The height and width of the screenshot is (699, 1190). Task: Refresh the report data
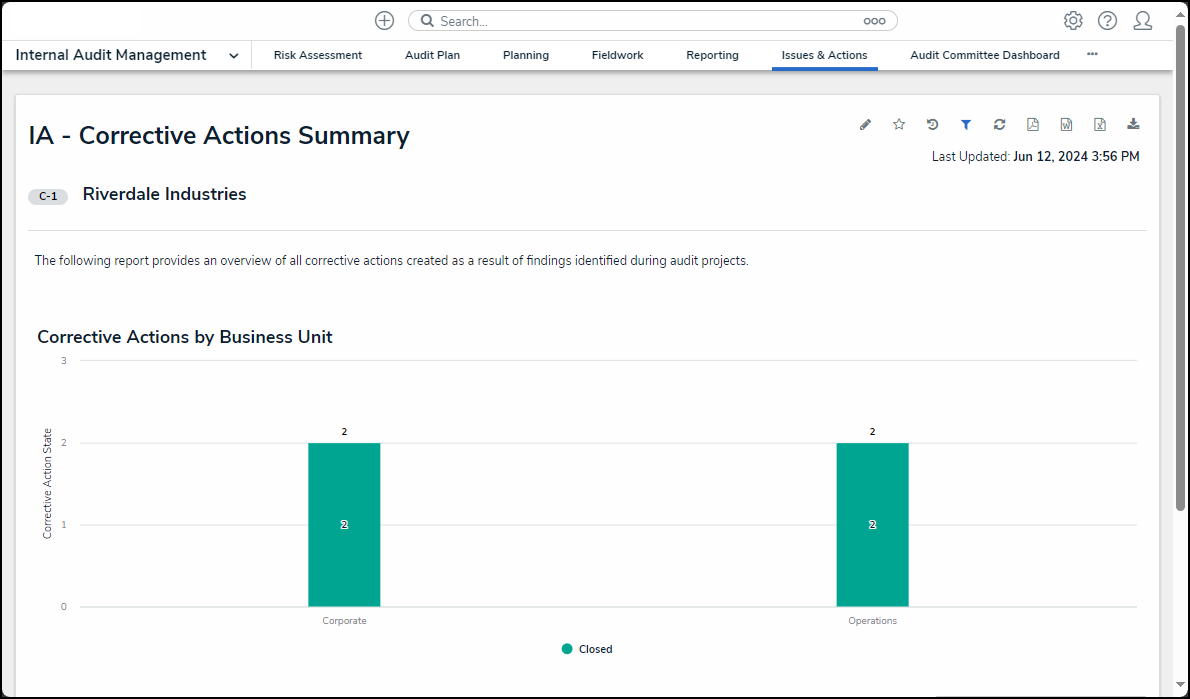point(999,125)
